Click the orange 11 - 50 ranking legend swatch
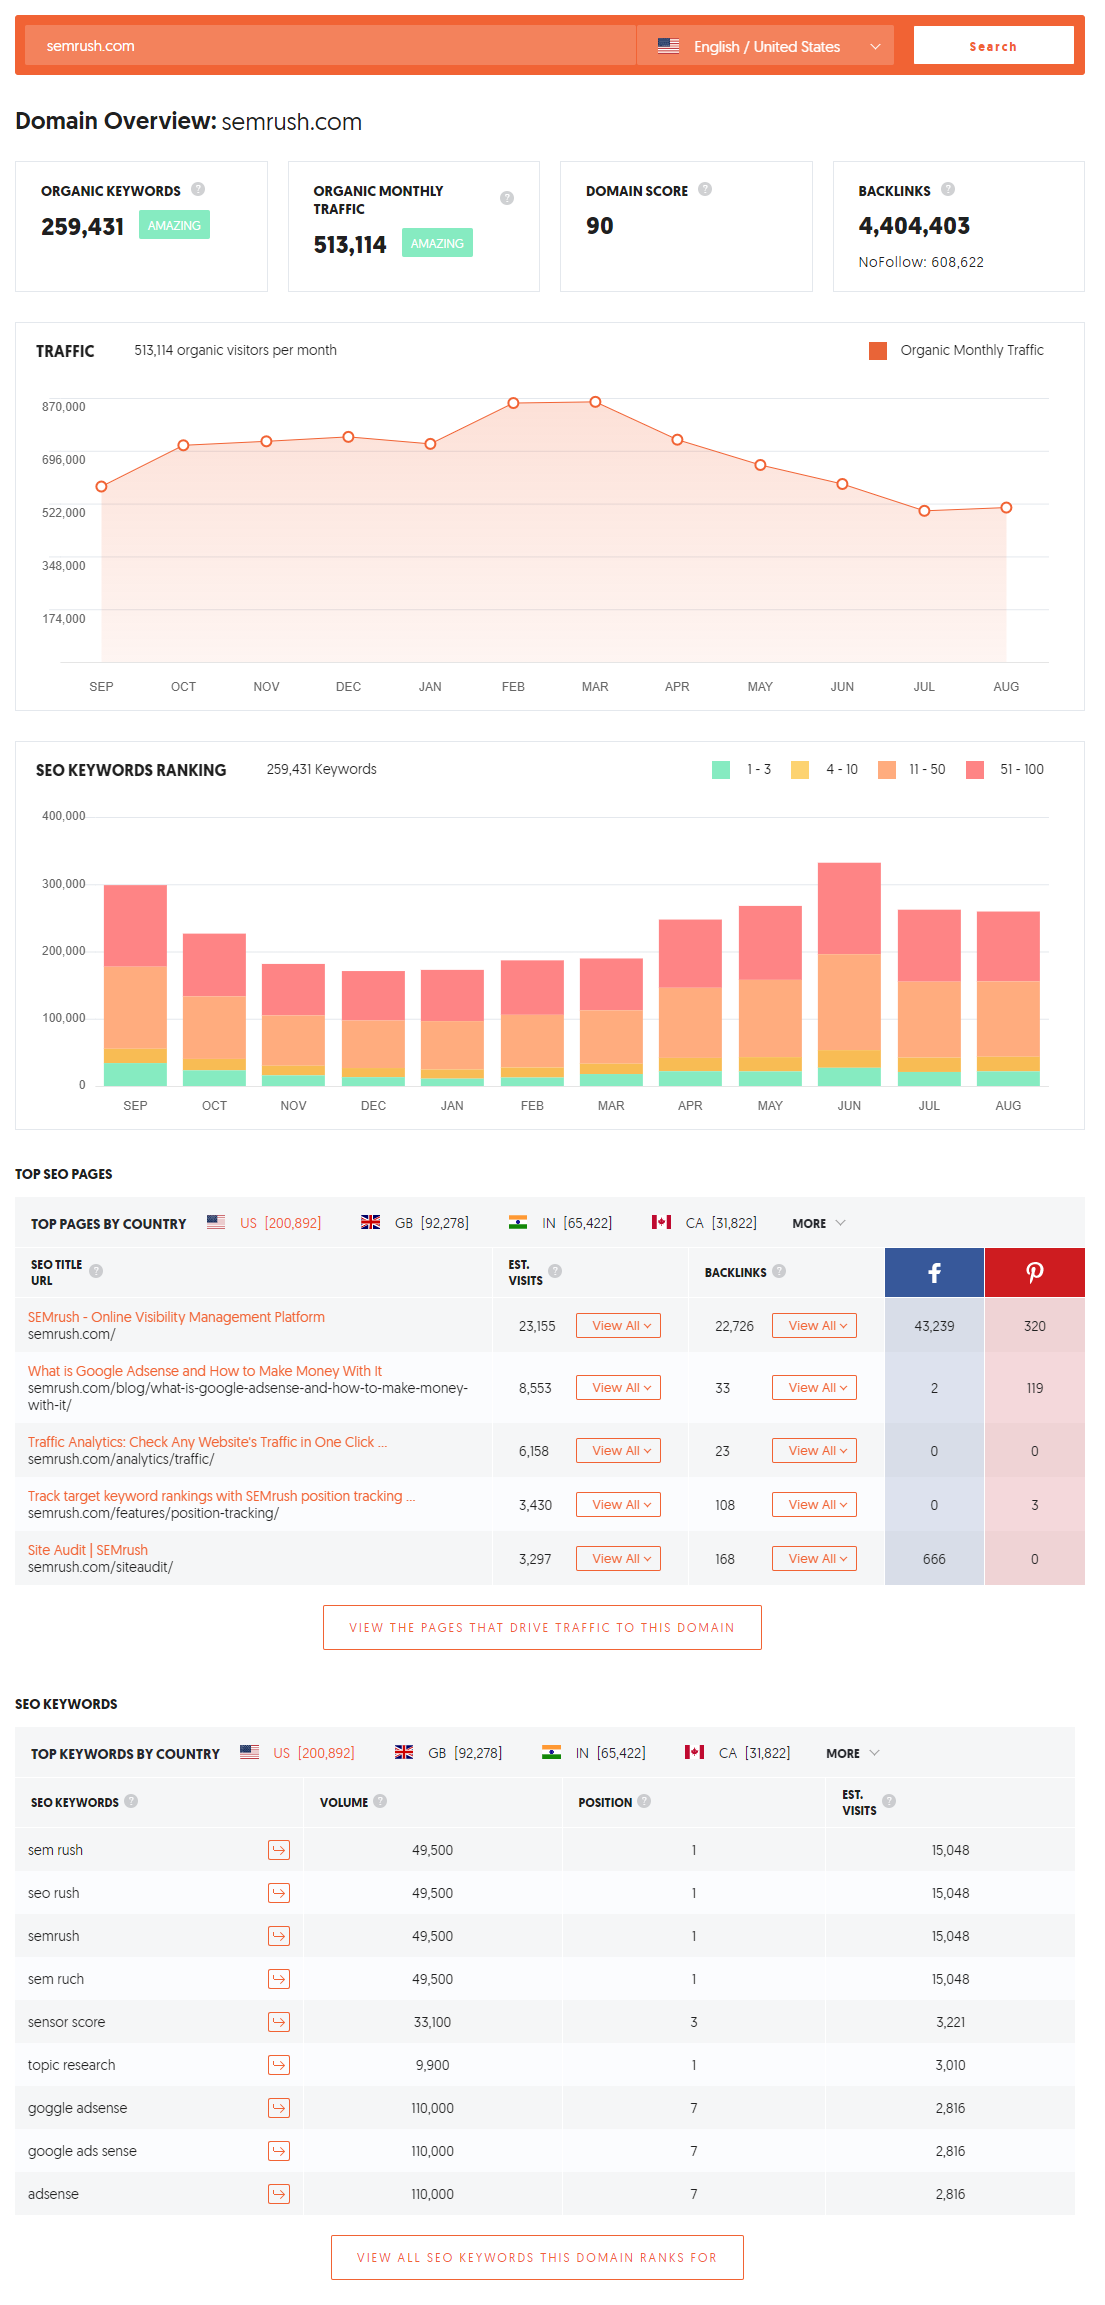Image resolution: width=1105 pixels, height=2305 pixels. point(887,770)
